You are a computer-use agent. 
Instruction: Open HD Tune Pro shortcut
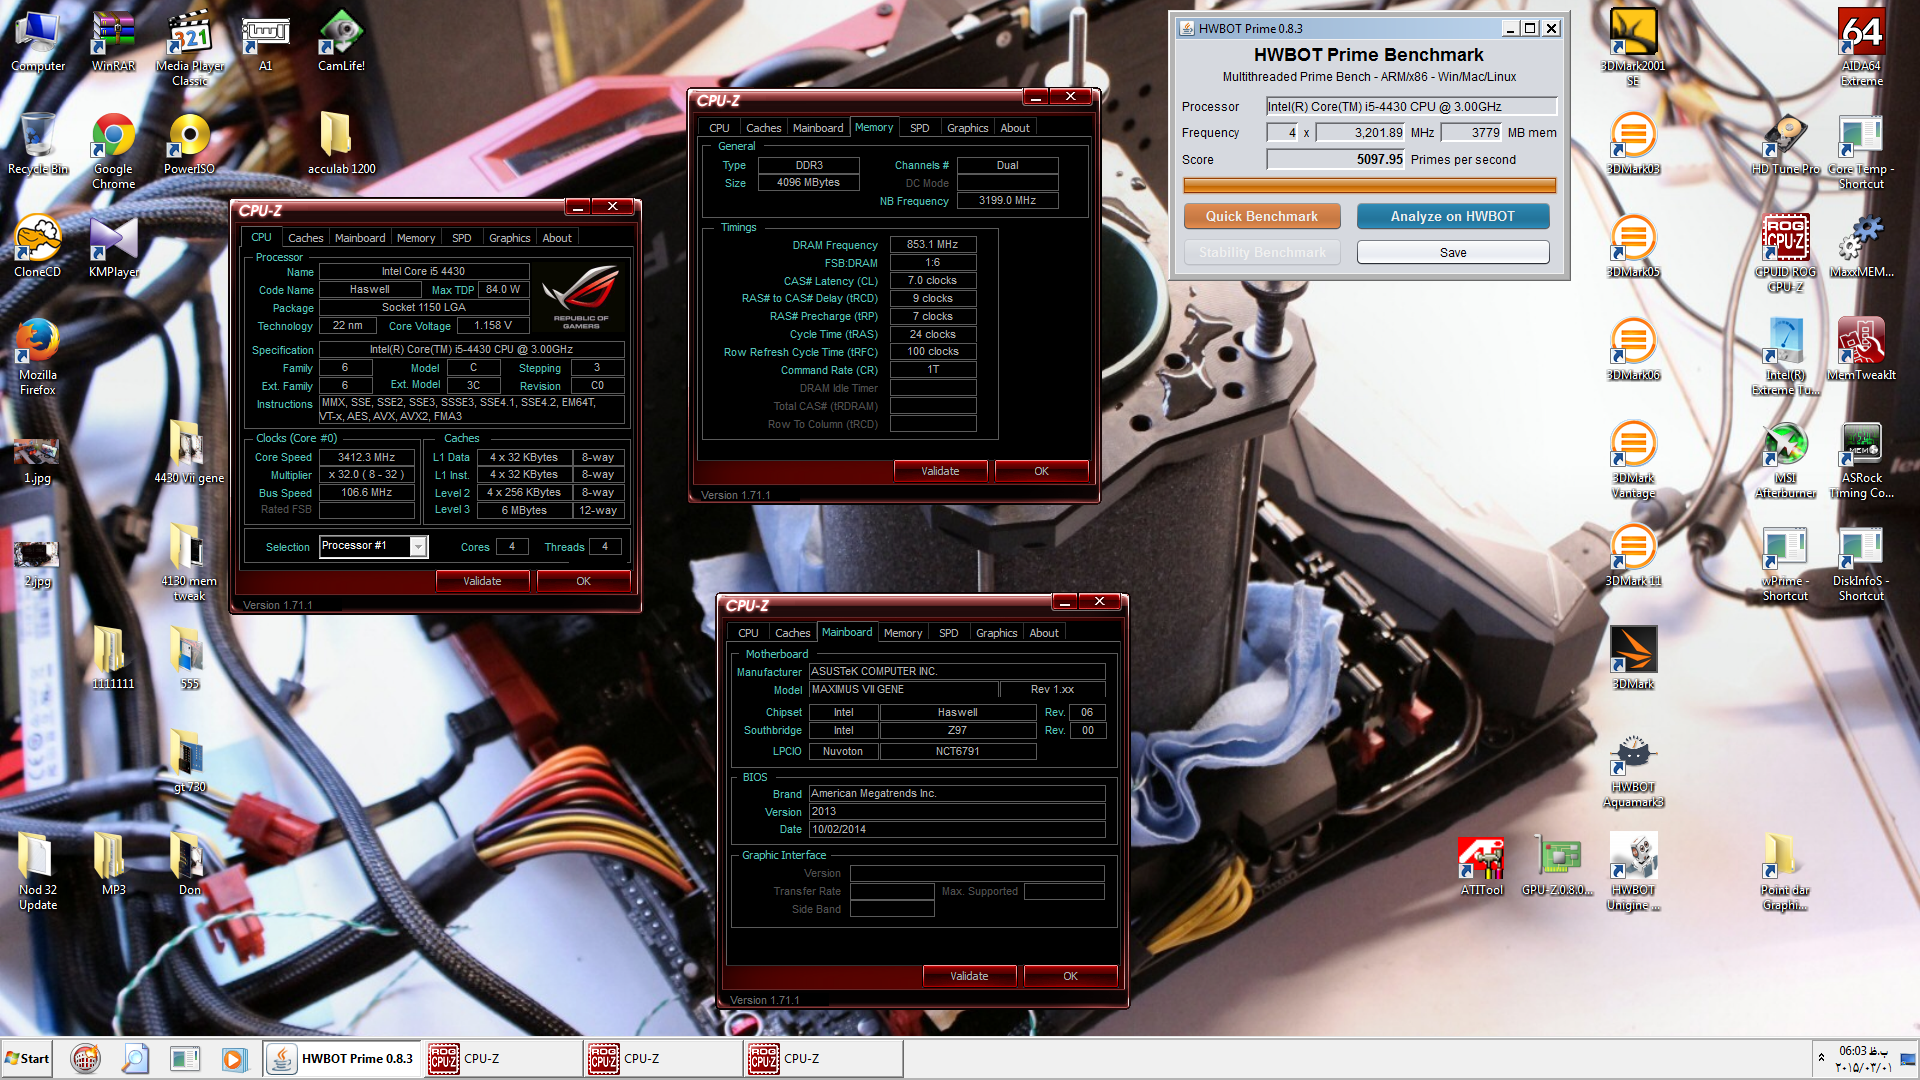[x=1785, y=143]
